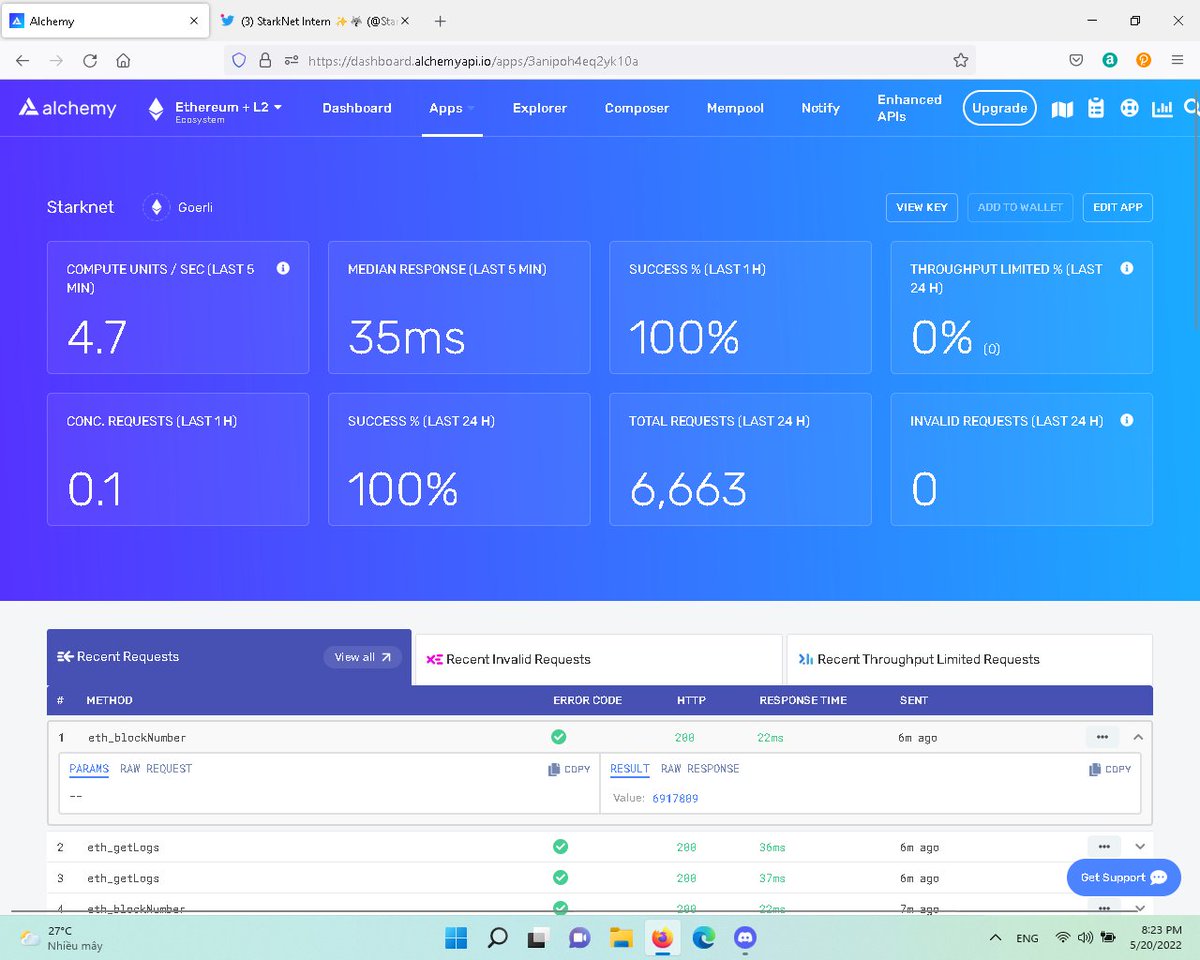The width and height of the screenshot is (1200, 960).
Task: Open Mempool in the navbar
Action: click(x=735, y=108)
